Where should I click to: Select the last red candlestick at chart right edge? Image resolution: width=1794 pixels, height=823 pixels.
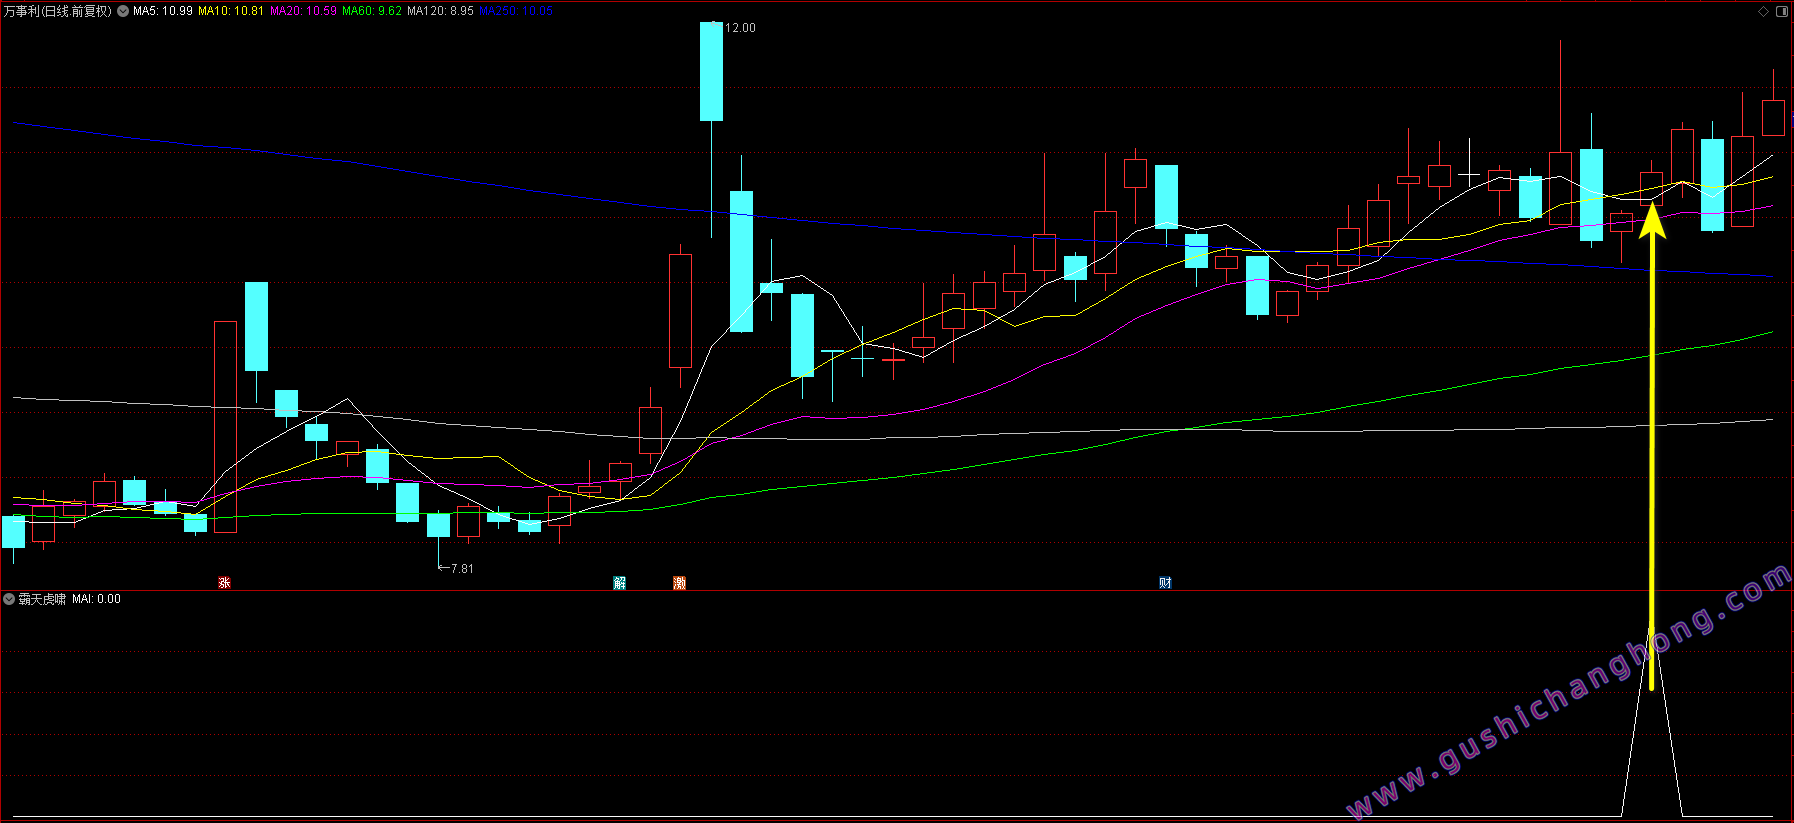1773,117
